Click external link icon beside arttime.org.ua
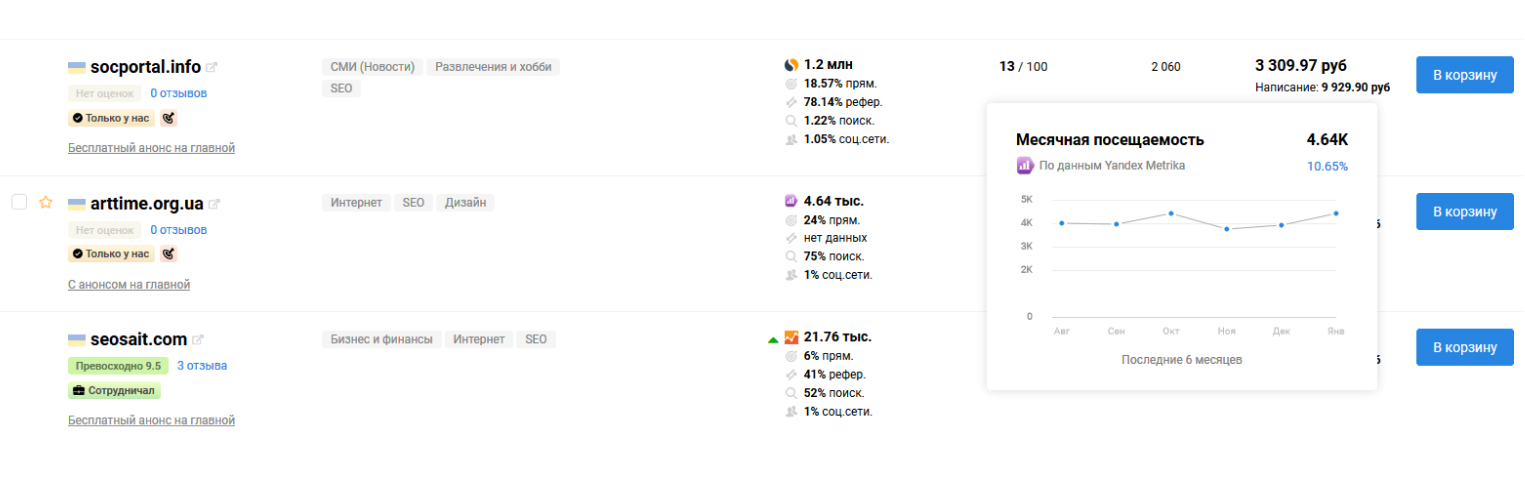This screenshot has height=497, width=1525. (x=214, y=204)
